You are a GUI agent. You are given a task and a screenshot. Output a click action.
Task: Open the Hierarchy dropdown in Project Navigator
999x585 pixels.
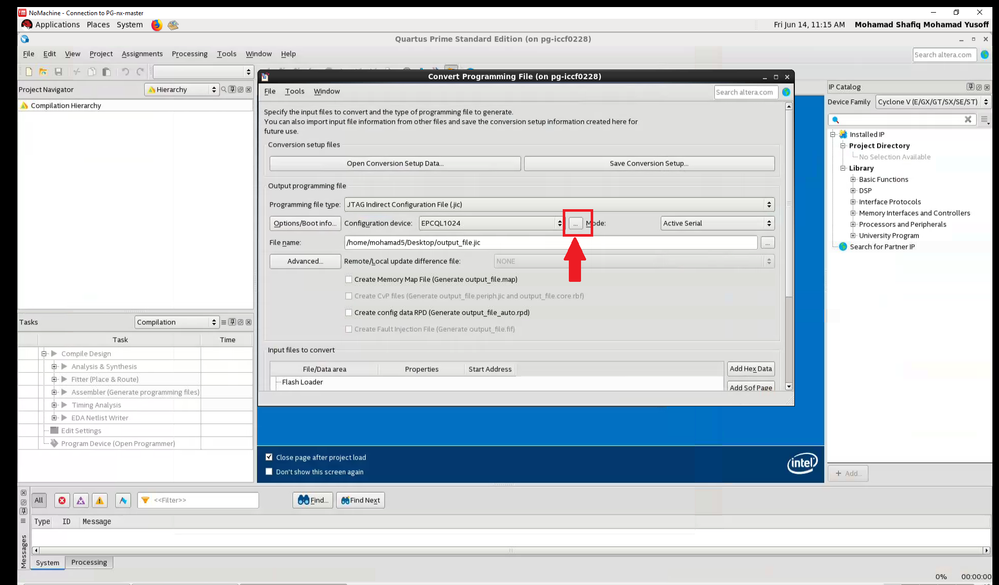(x=182, y=90)
